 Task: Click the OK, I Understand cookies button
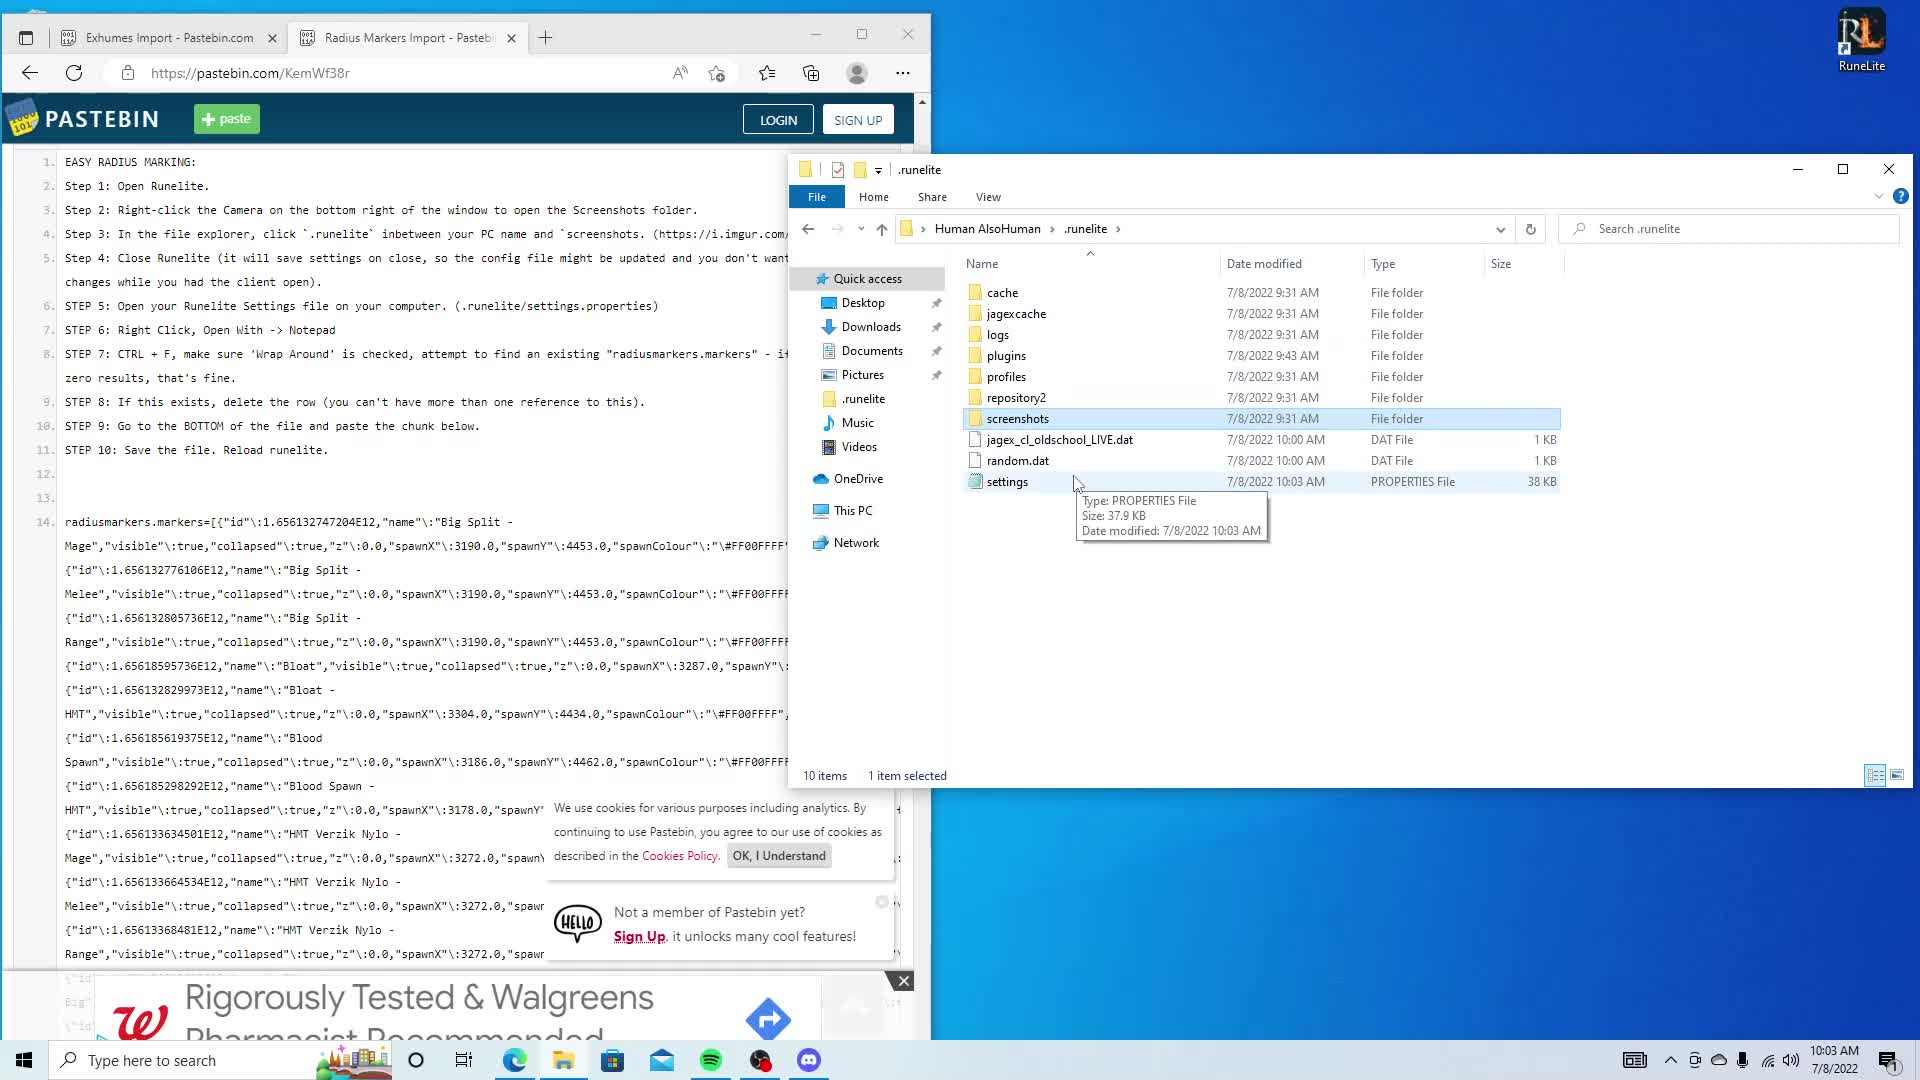tap(778, 855)
